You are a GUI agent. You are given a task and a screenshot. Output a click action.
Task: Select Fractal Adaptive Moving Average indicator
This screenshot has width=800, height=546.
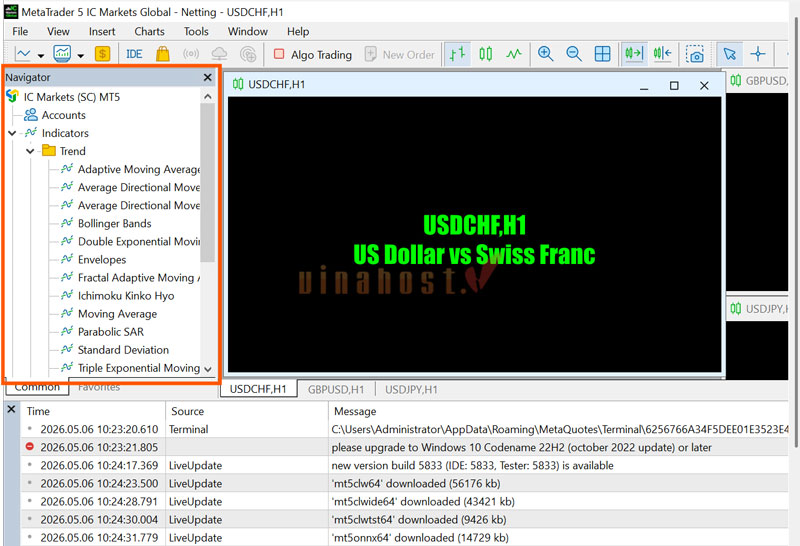(138, 278)
